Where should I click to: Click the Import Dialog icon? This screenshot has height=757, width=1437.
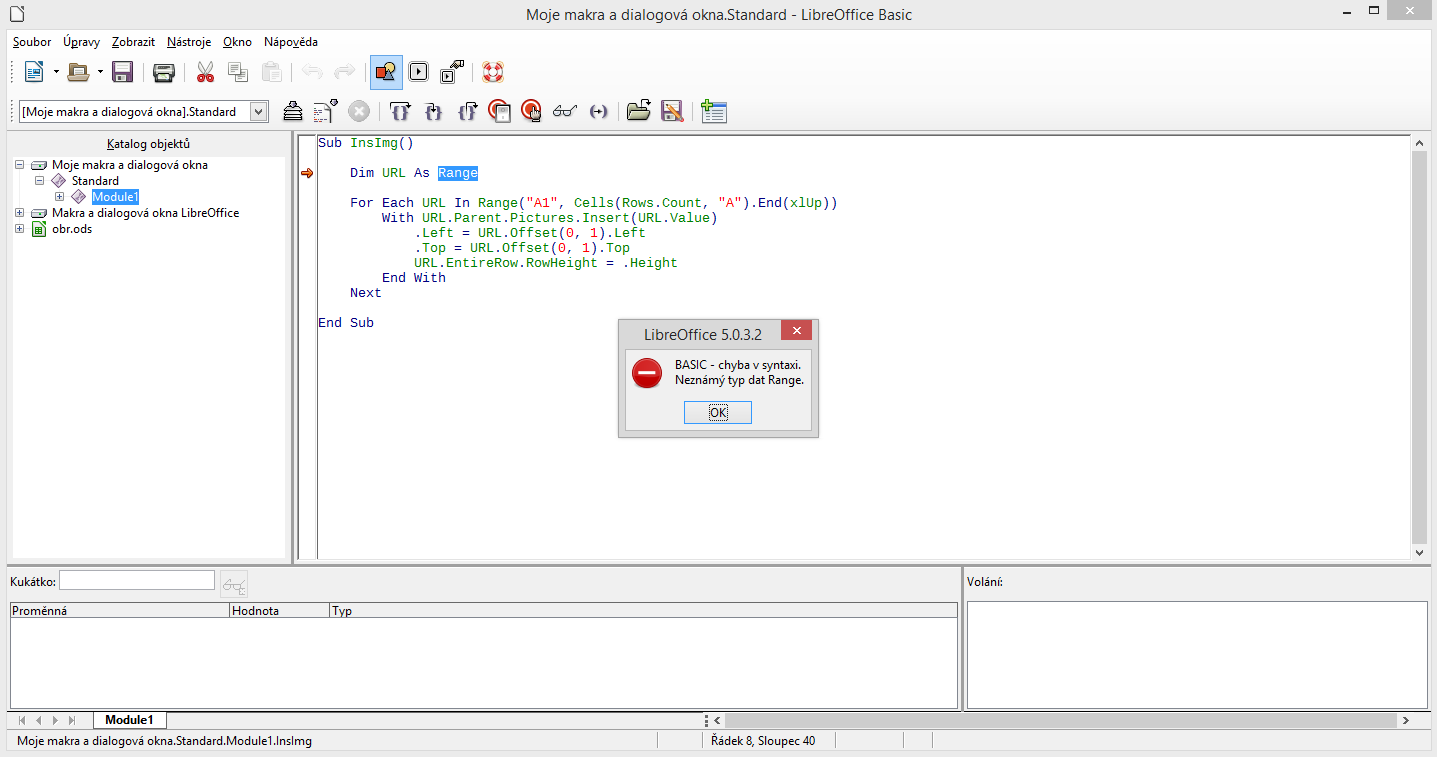pyautogui.click(x=714, y=111)
